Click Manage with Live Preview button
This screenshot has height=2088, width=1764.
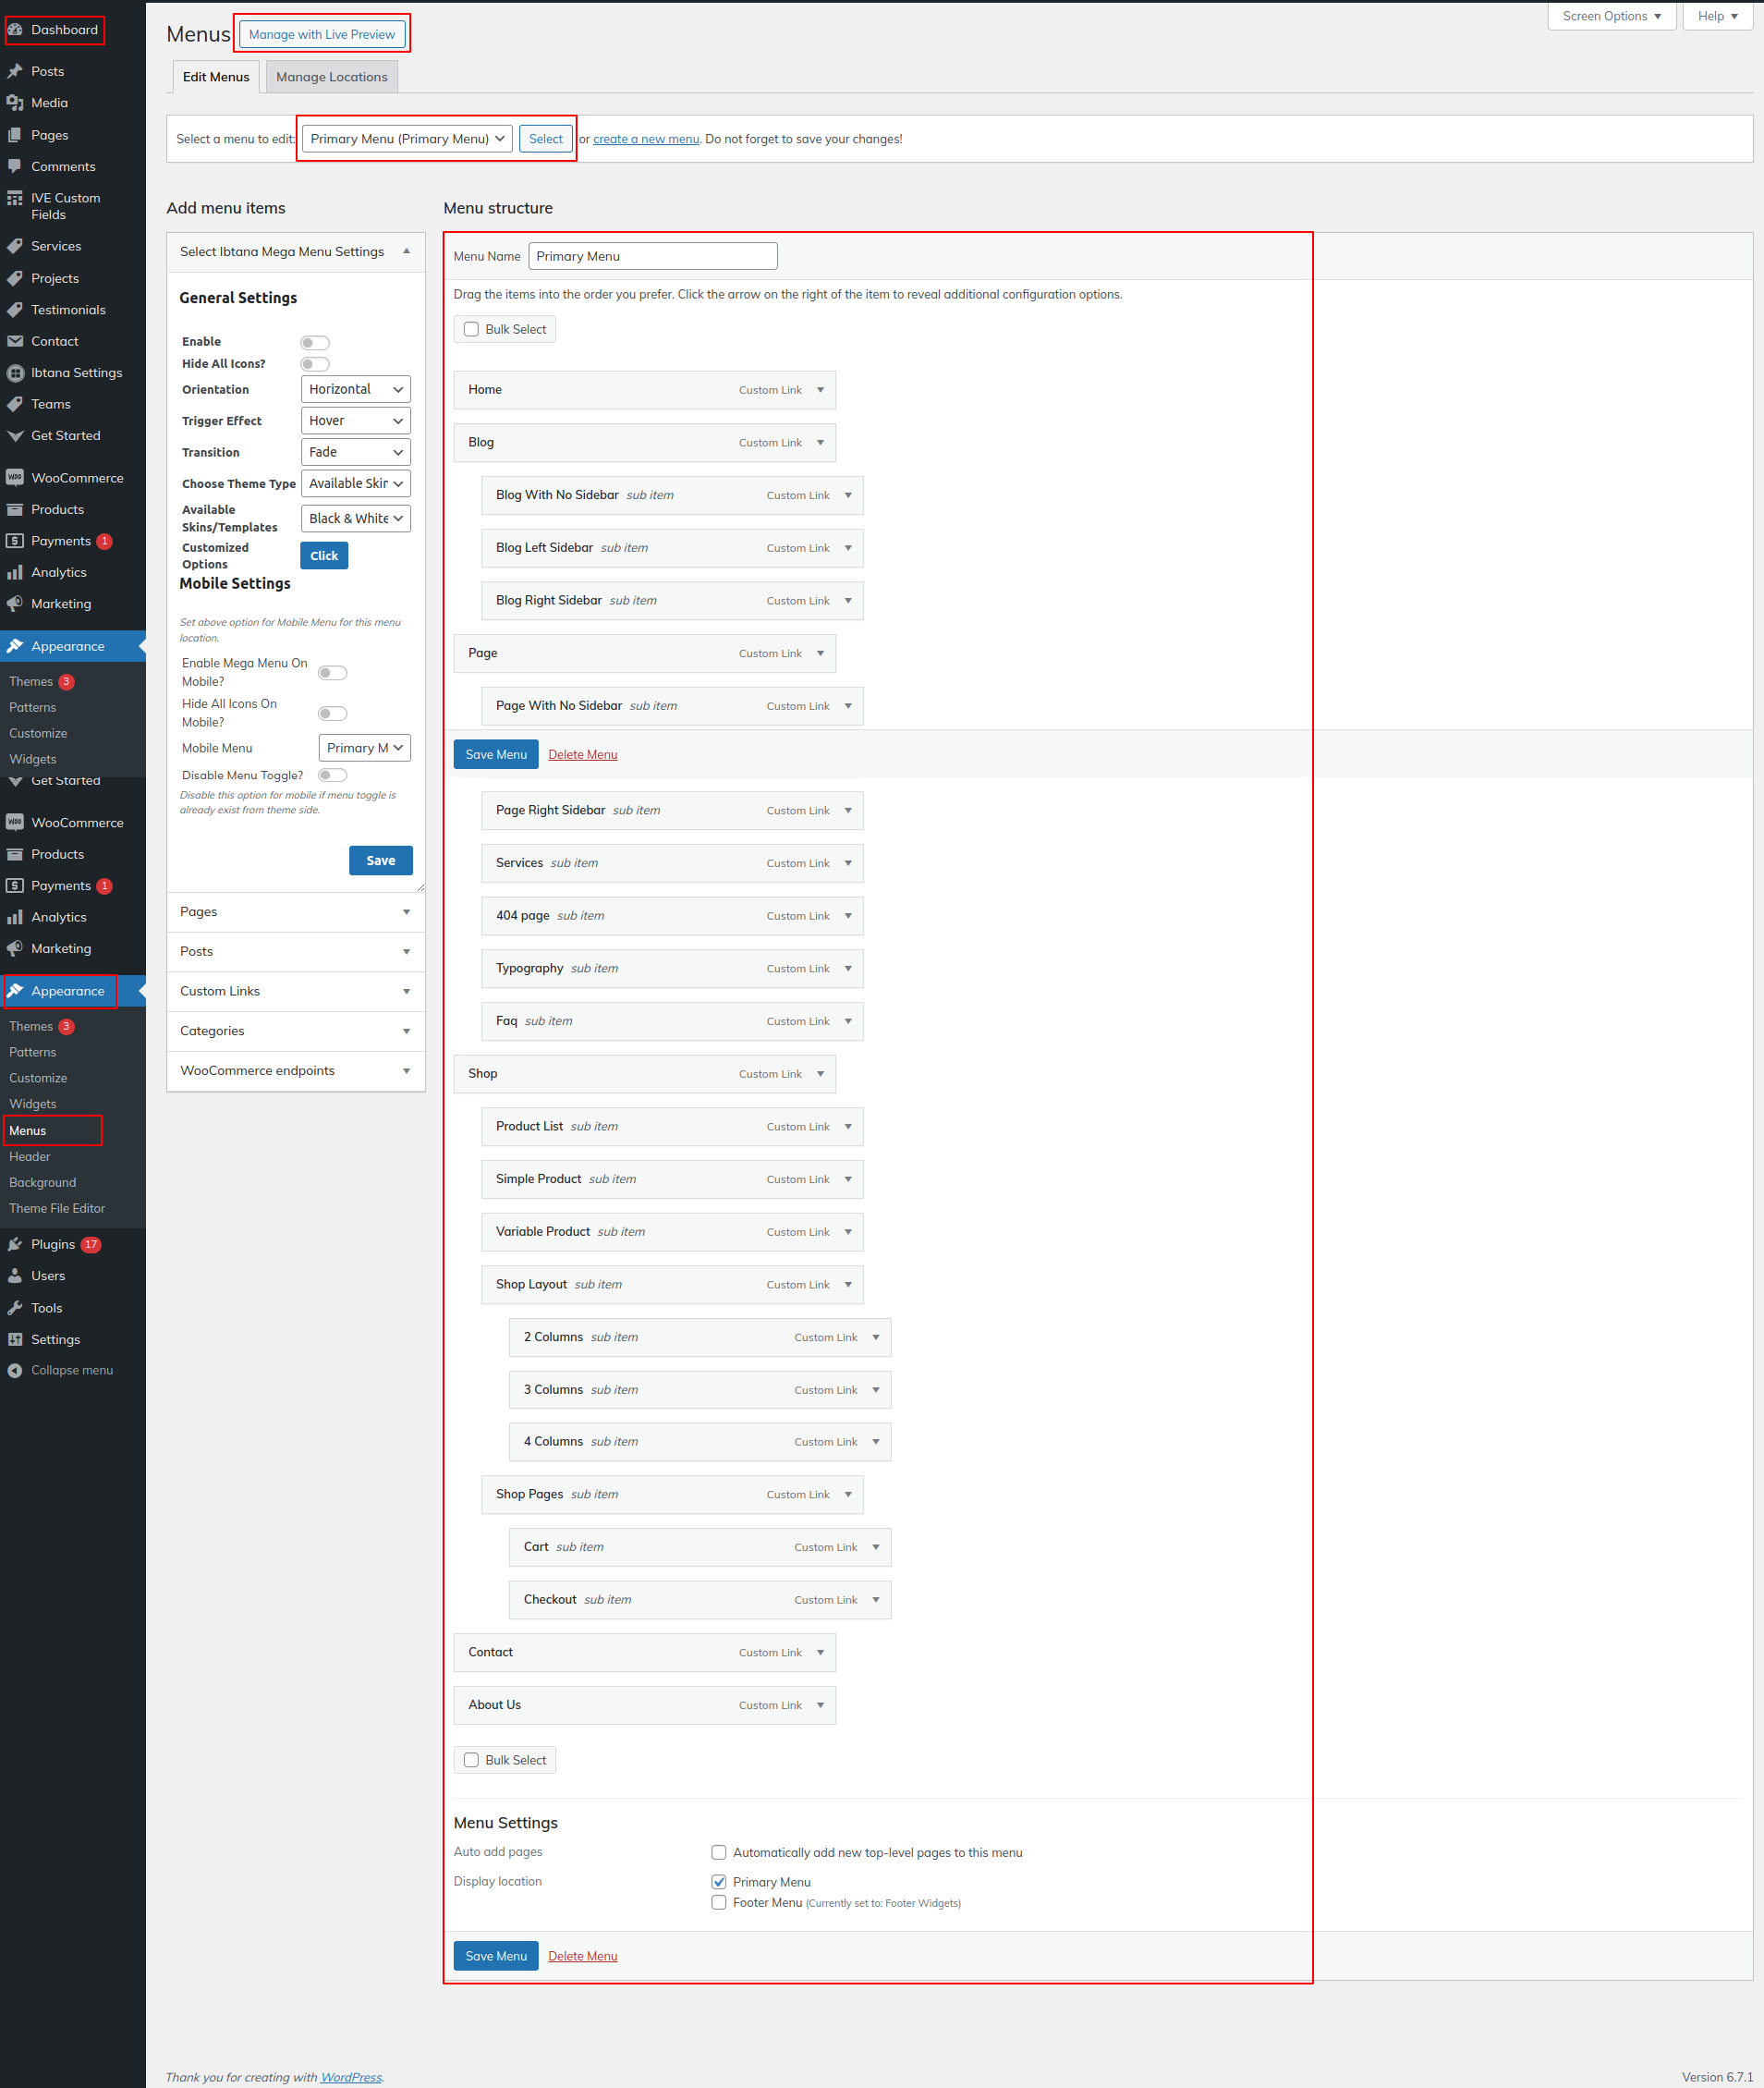coord(321,34)
